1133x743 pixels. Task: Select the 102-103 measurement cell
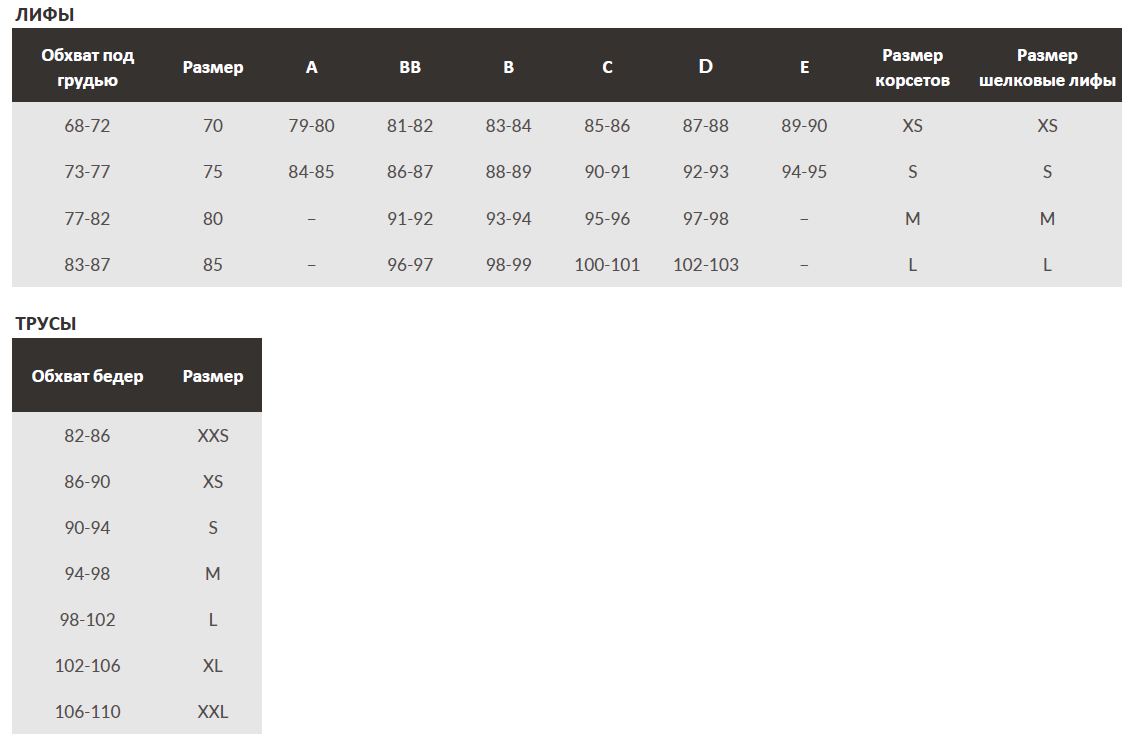click(706, 265)
